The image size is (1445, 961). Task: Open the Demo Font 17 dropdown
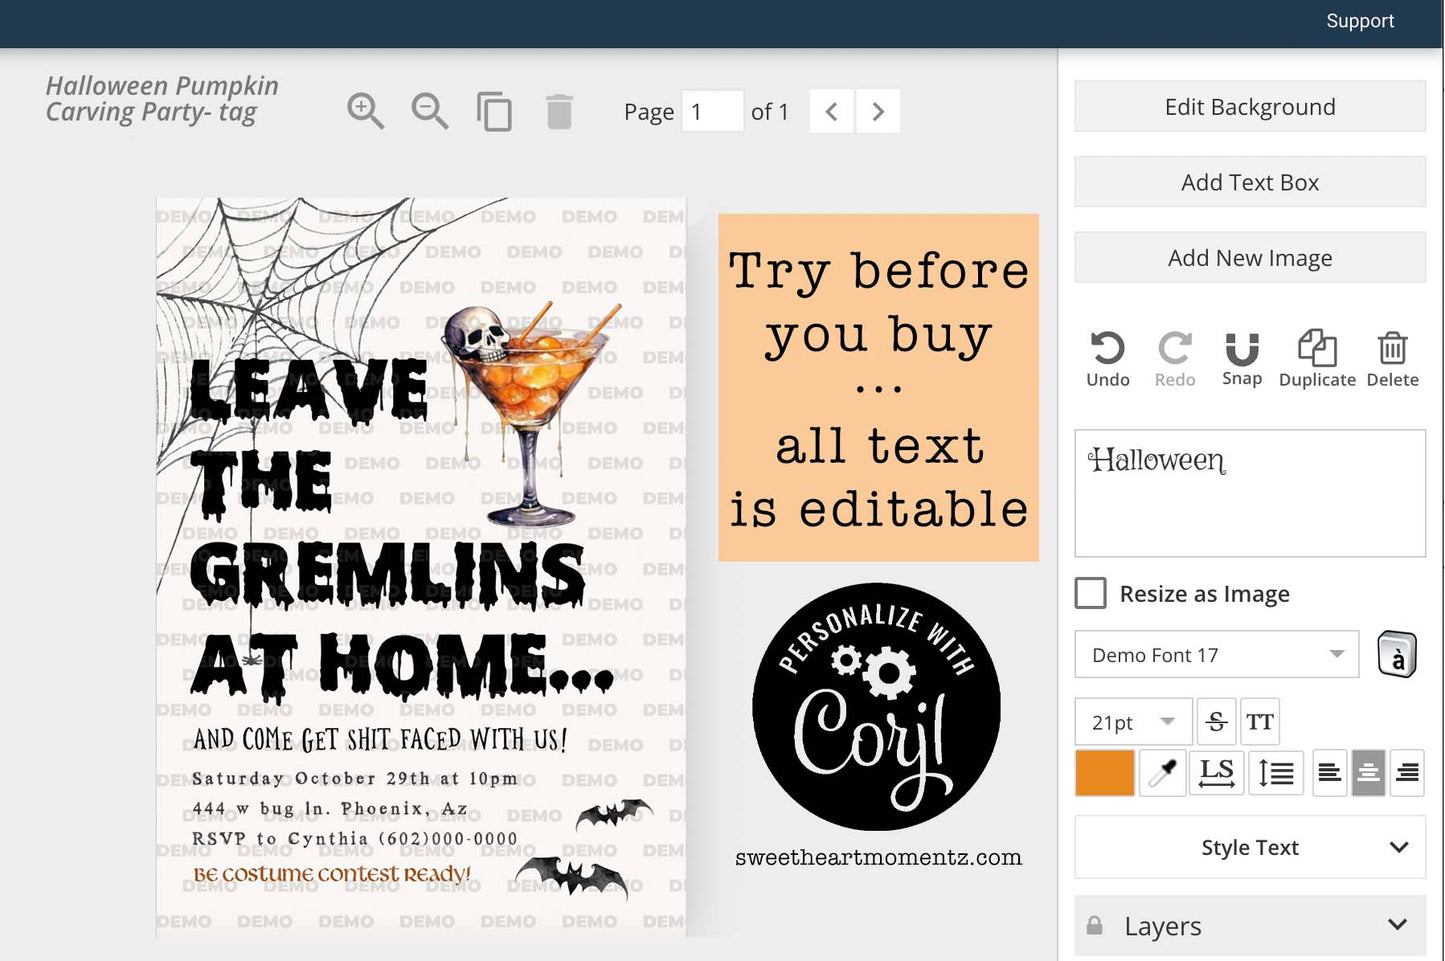pyautogui.click(x=1216, y=655)
